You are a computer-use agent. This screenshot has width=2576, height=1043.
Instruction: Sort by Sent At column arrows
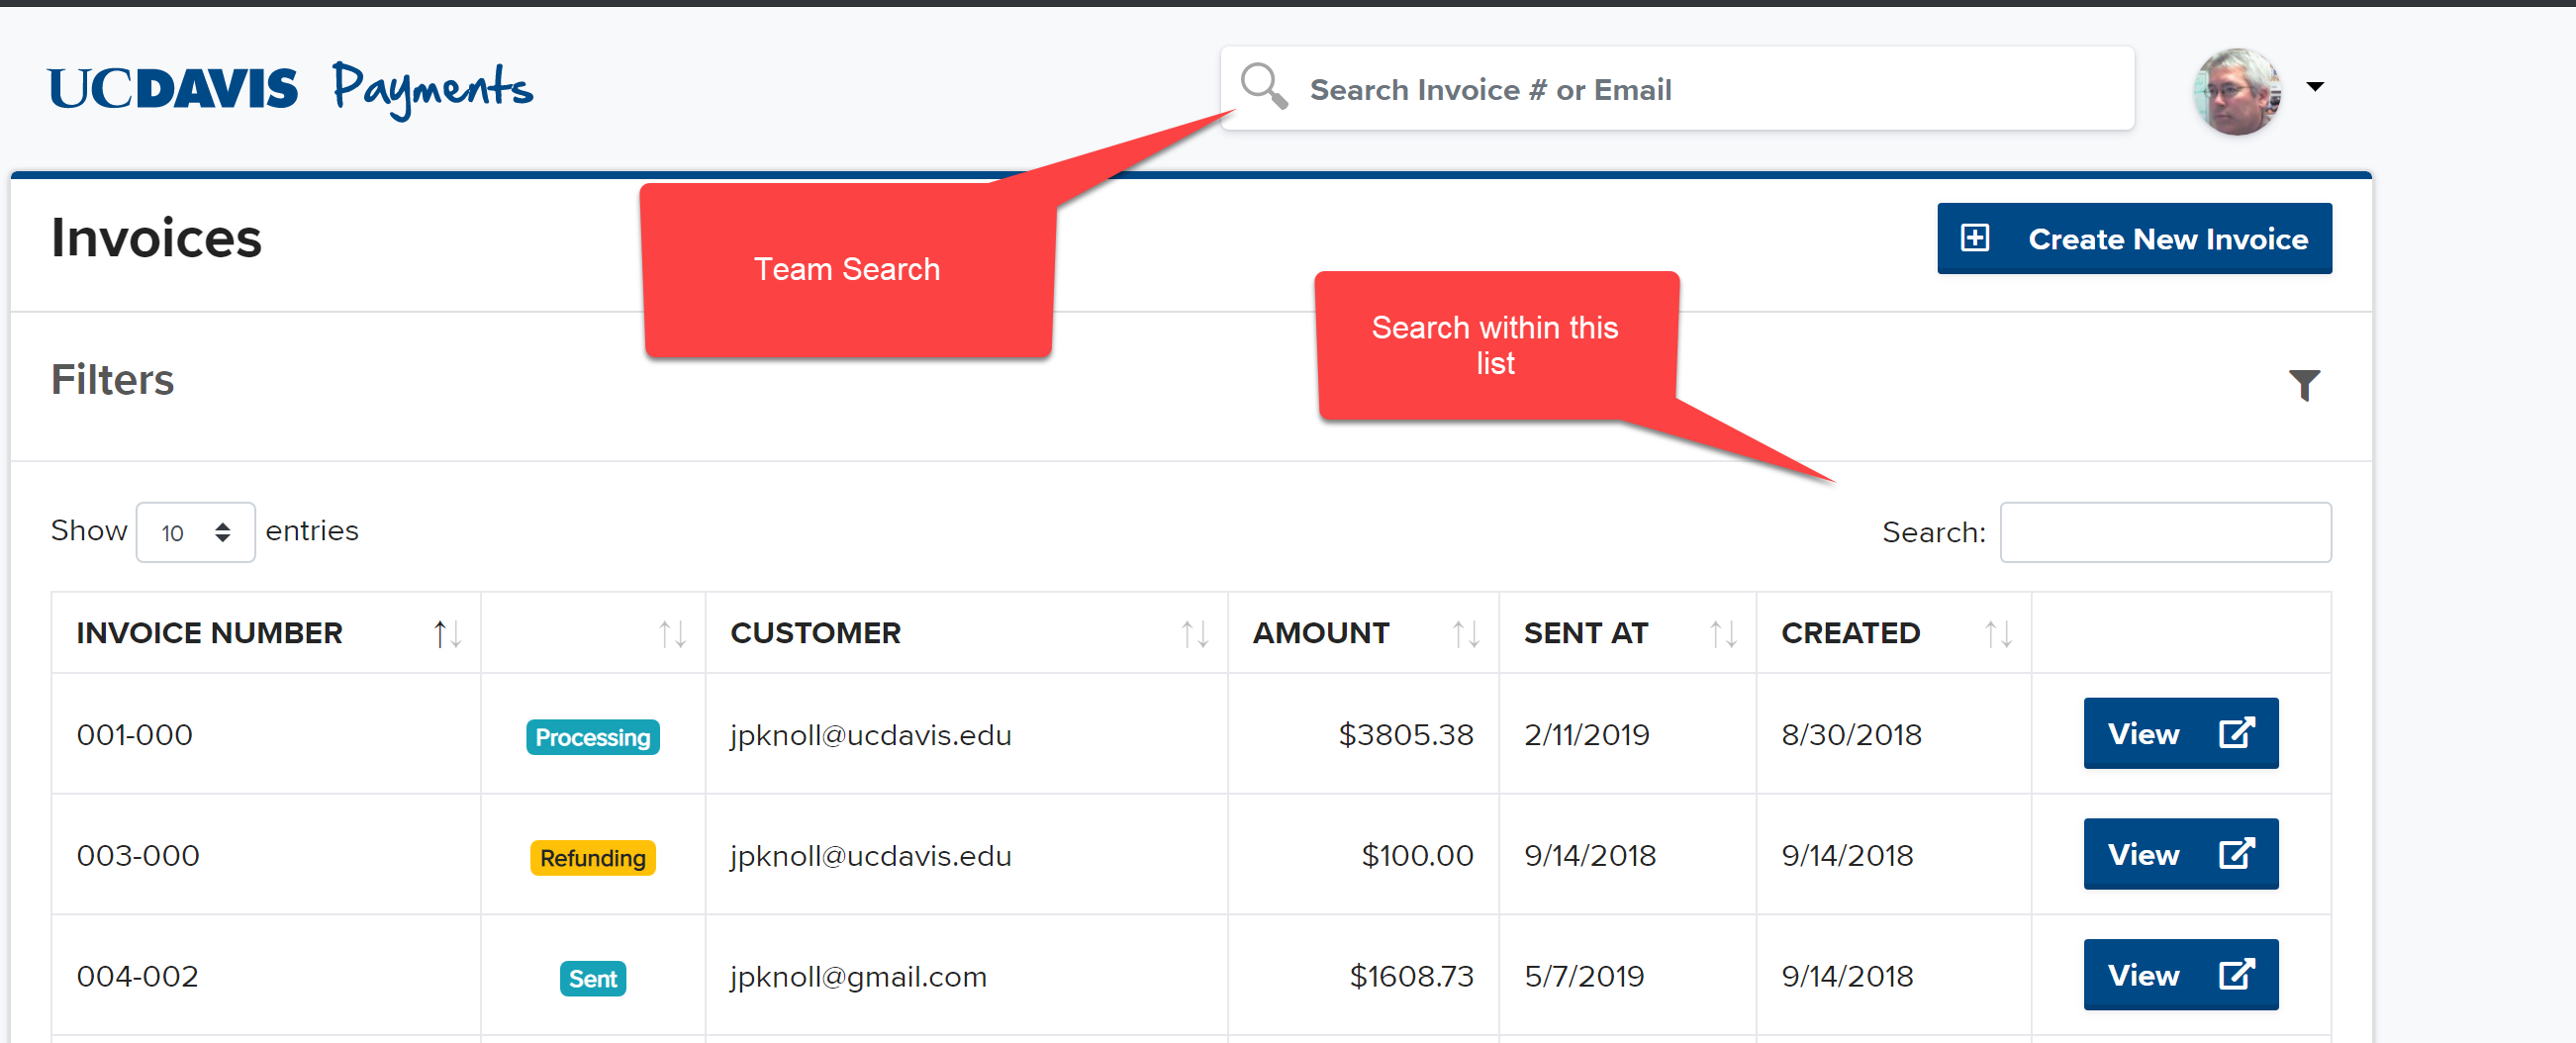[1722, 633]
